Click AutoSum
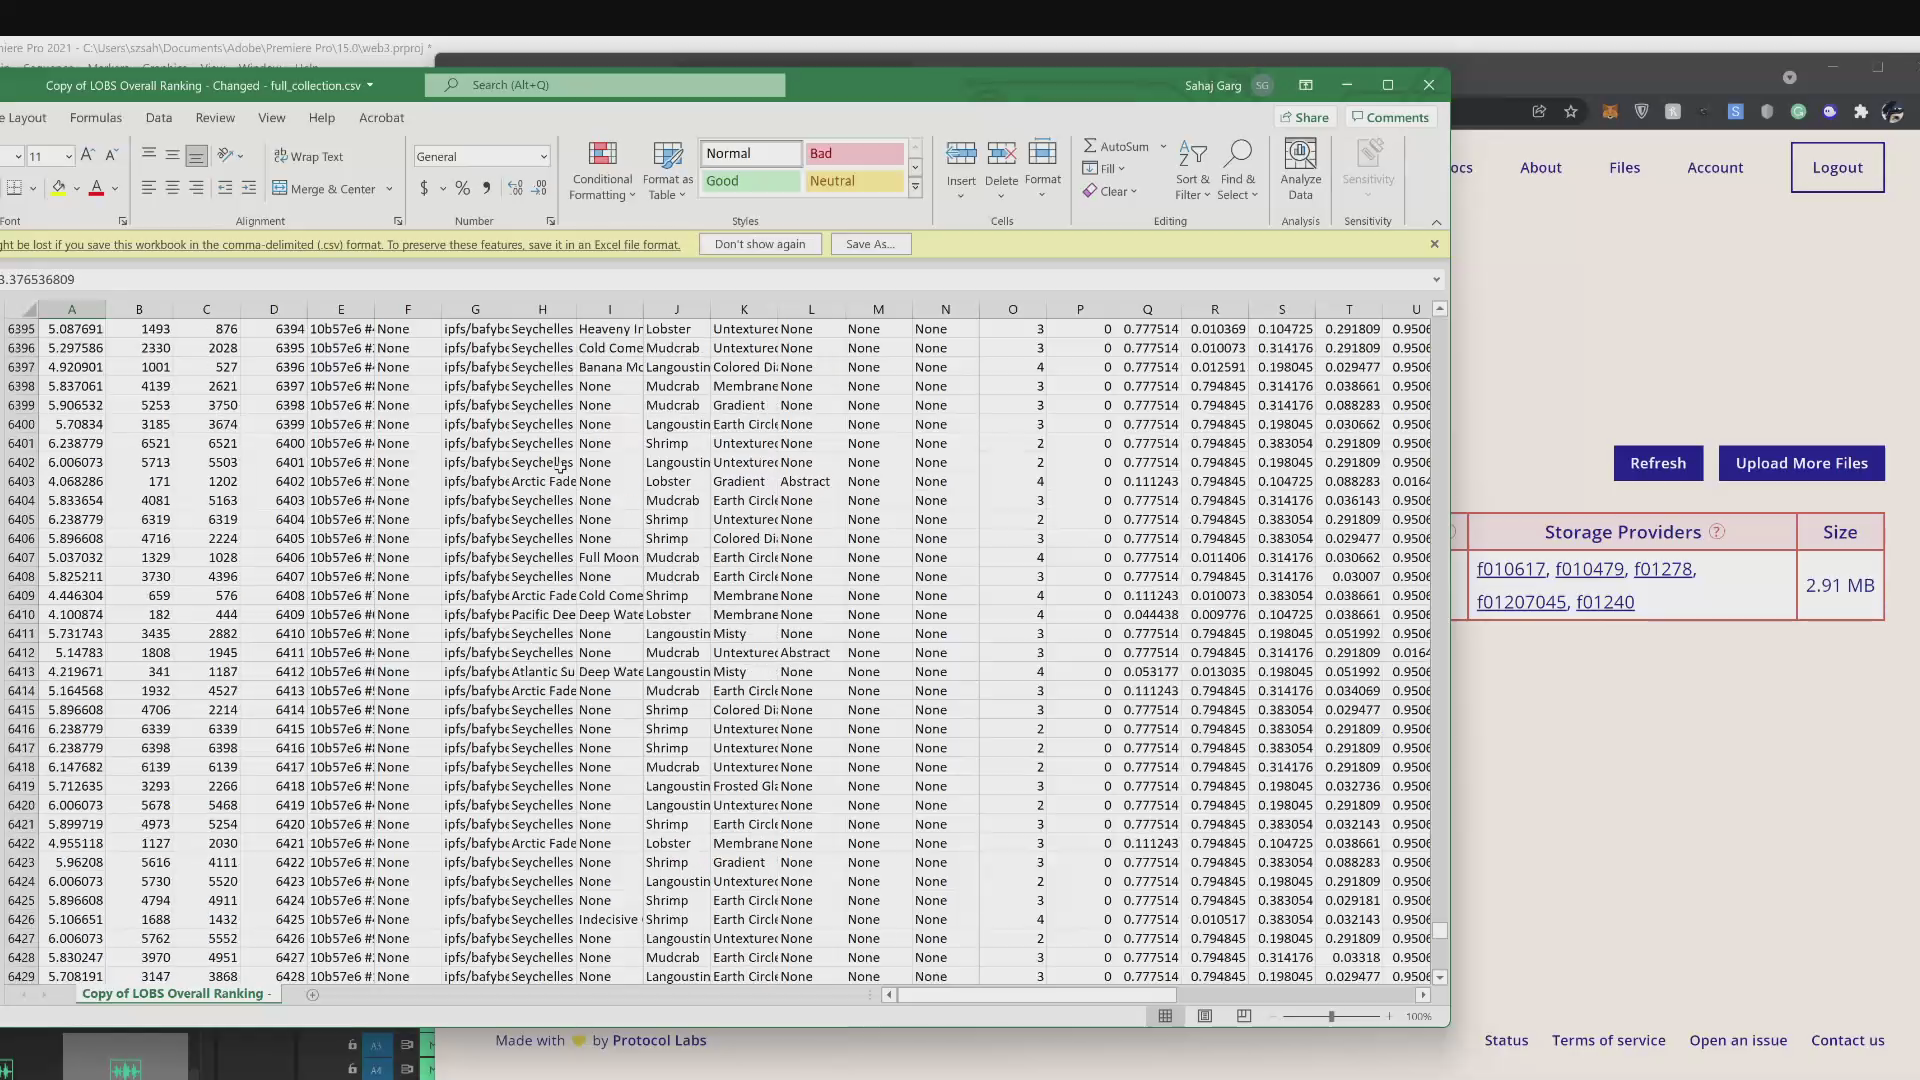This screenshot has width=1920, height=1080. tap(1116, 146)
